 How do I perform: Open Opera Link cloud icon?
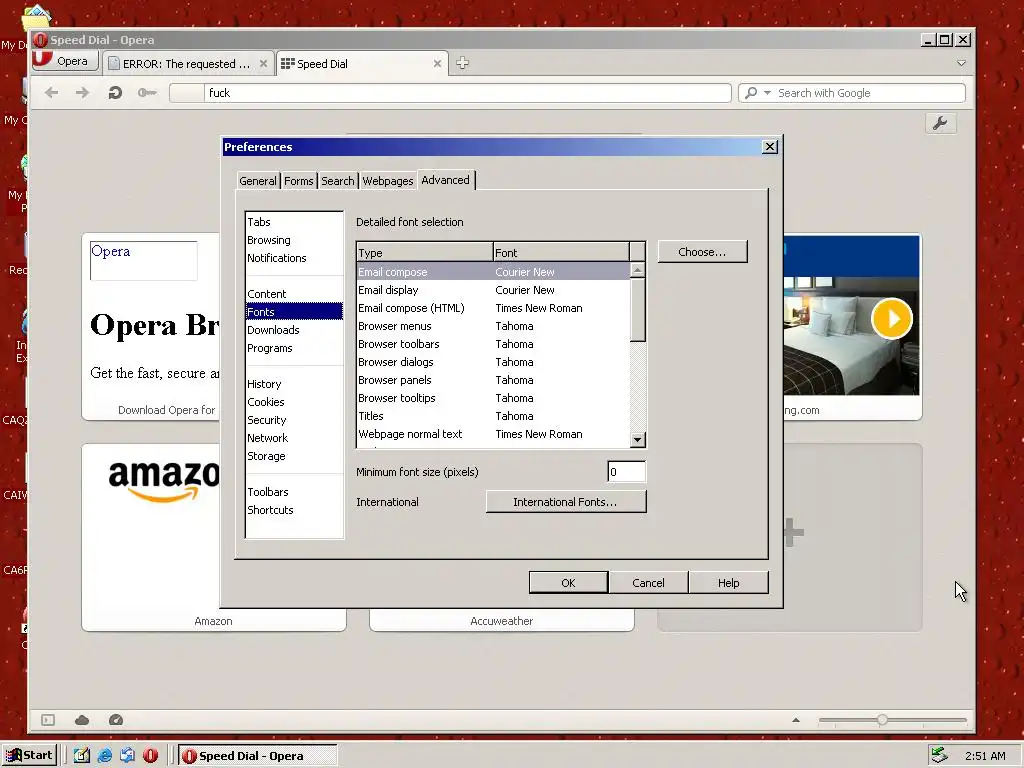[82, 720]
